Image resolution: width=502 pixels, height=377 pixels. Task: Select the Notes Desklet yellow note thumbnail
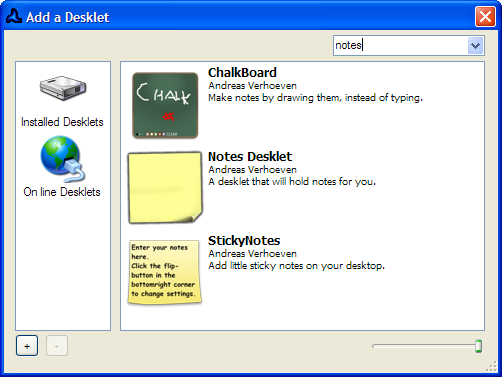(x=165, y=188)
